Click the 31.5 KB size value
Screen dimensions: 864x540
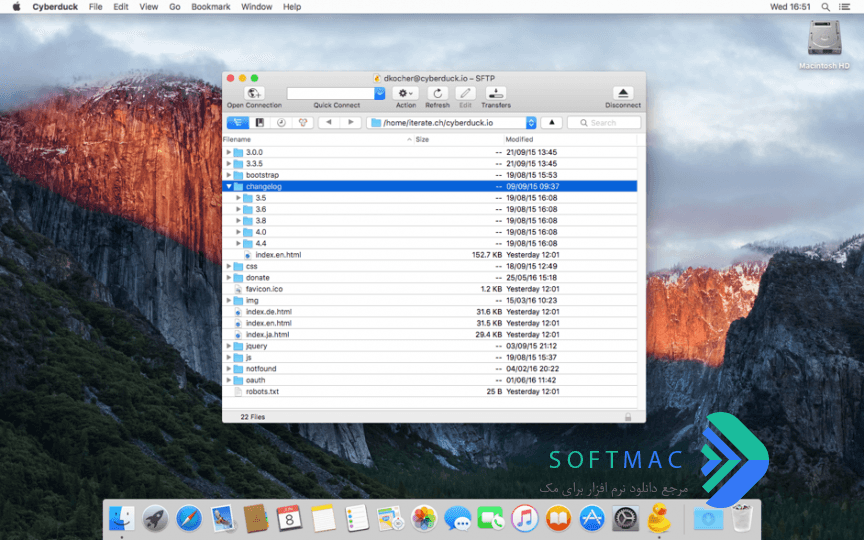[489, 323]
